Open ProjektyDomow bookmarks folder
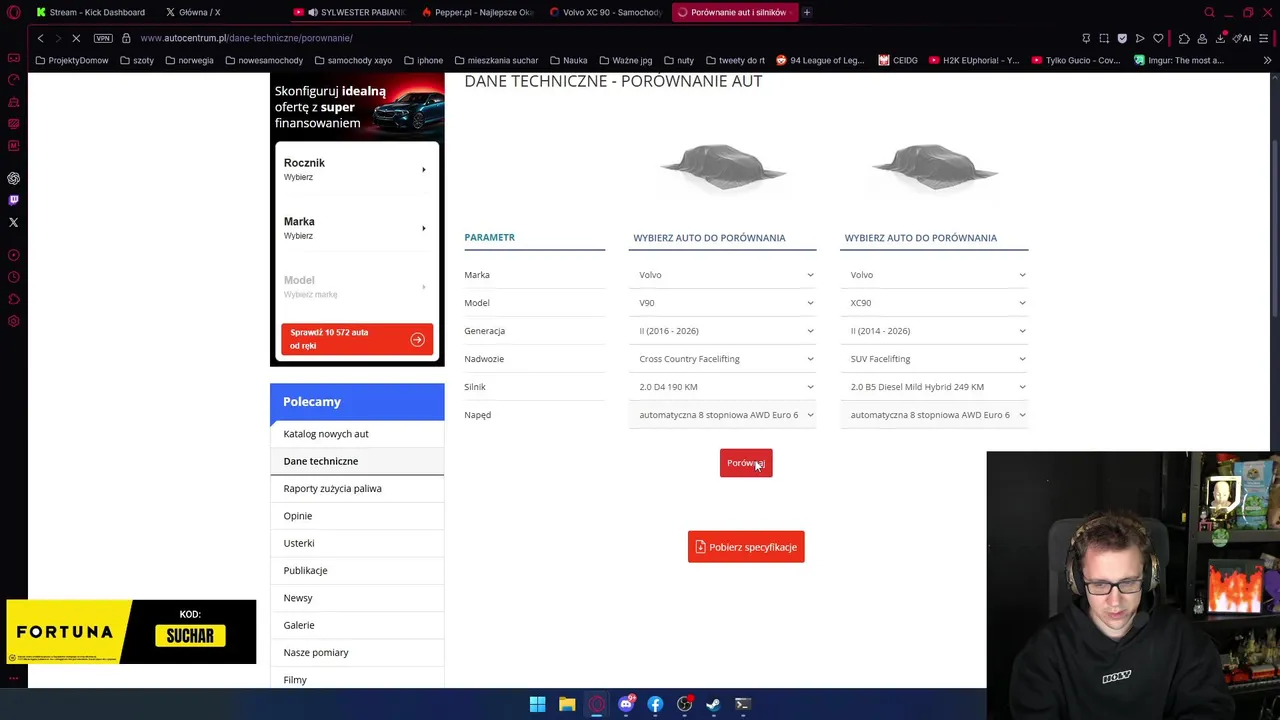1280x720 pixels. [x=71, y=60]
